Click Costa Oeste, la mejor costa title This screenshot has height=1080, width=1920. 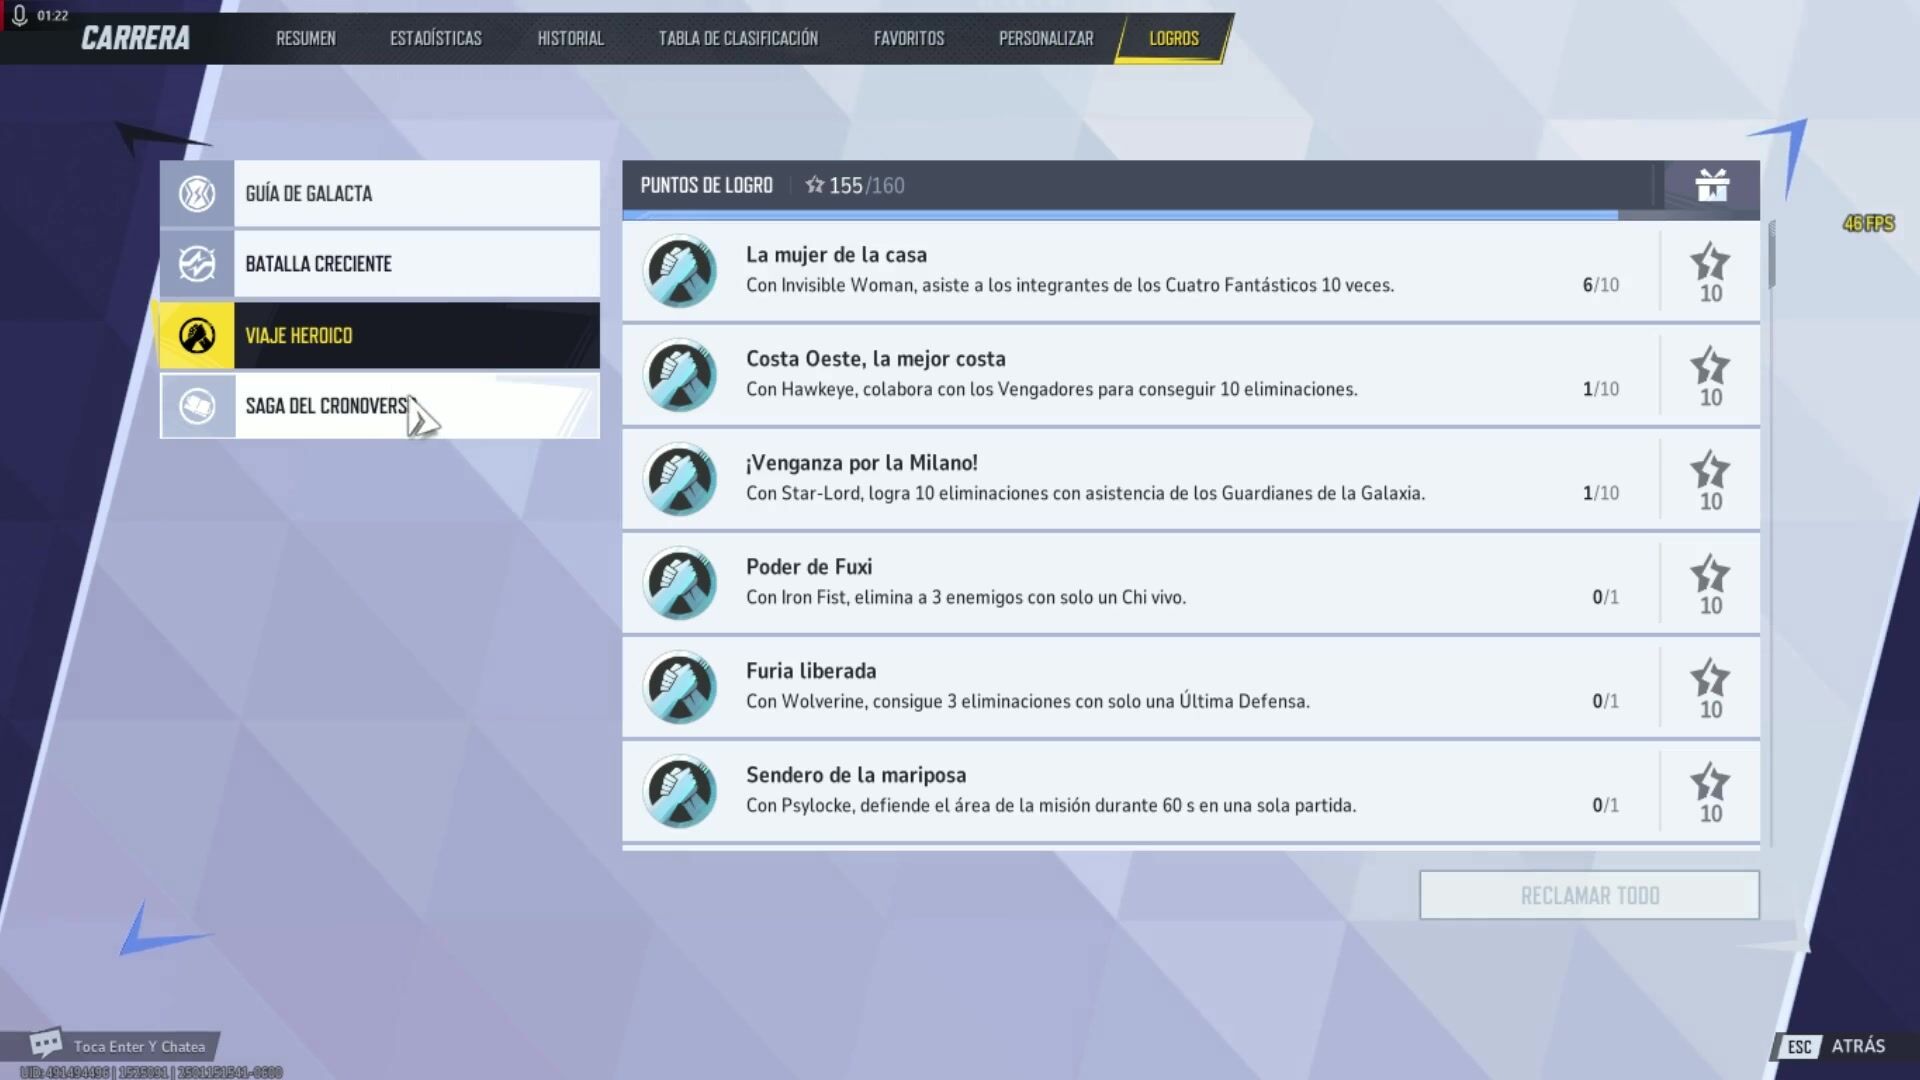(876, 359)
